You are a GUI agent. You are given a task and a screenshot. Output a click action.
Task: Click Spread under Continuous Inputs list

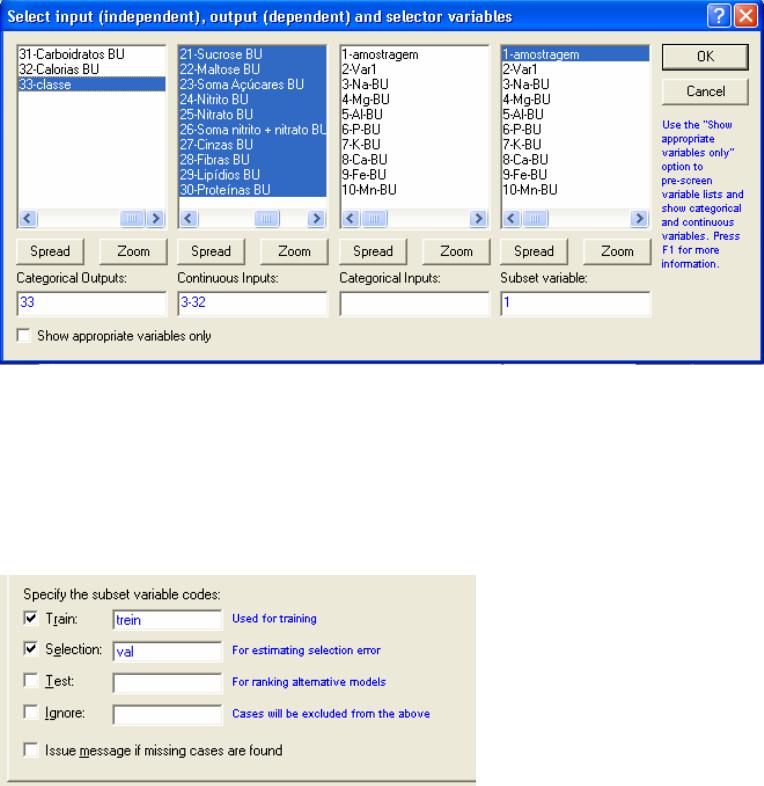[211, 251]
